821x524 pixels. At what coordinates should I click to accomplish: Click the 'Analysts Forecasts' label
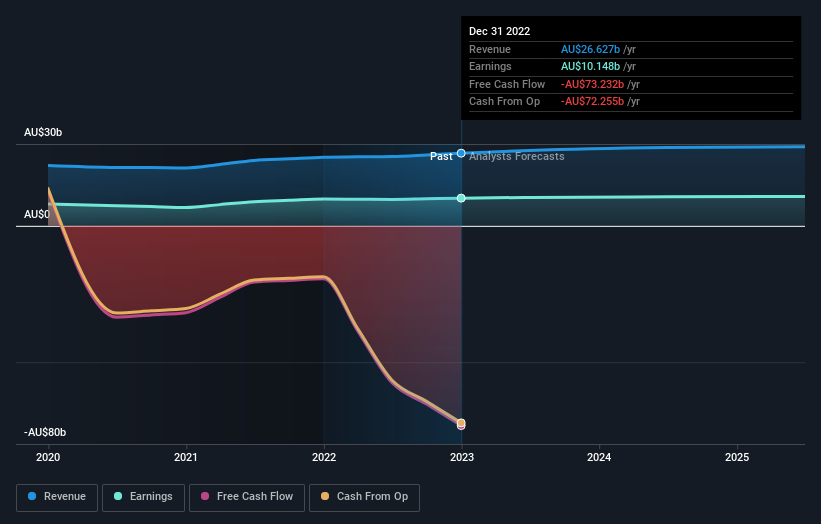517,156
